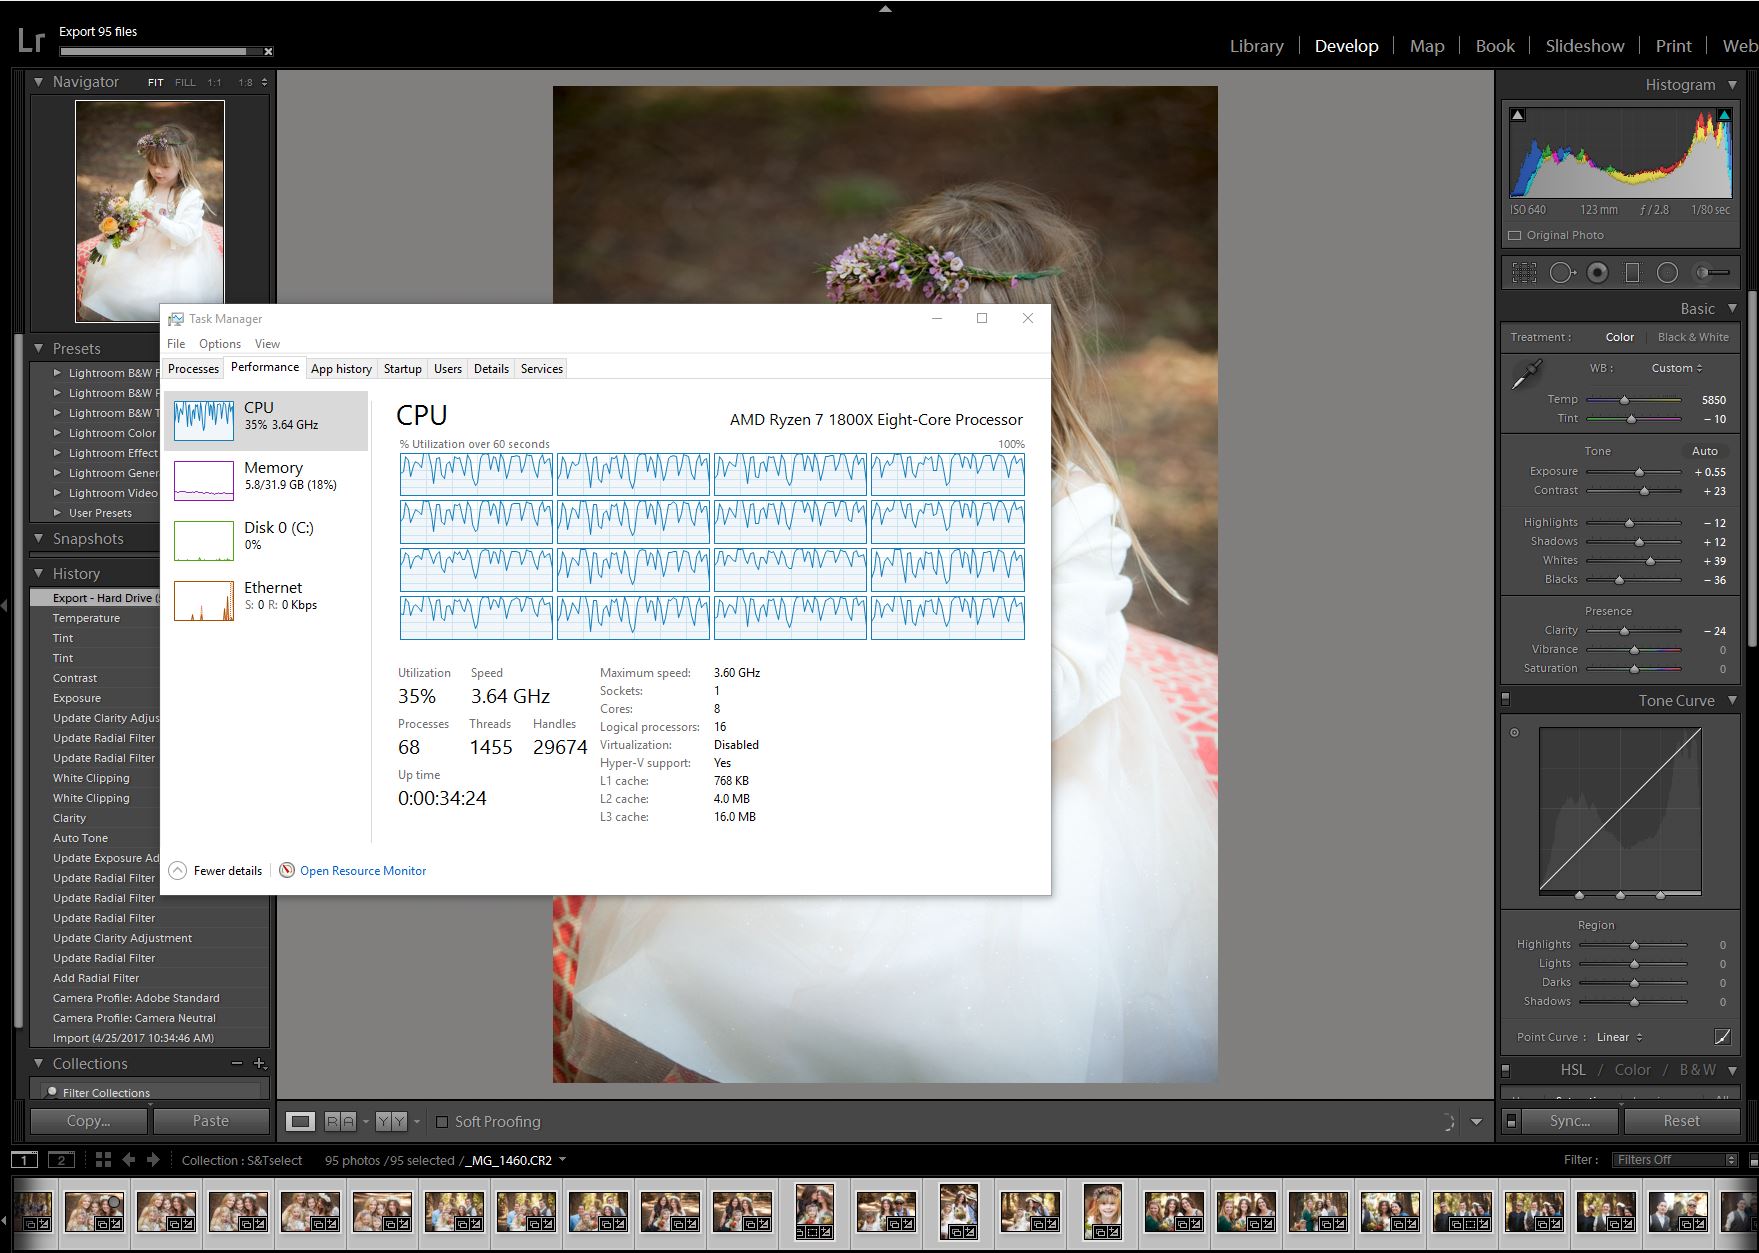Check the Original Photo box
The image size is (1759, 1253).
coord(1514,236)
